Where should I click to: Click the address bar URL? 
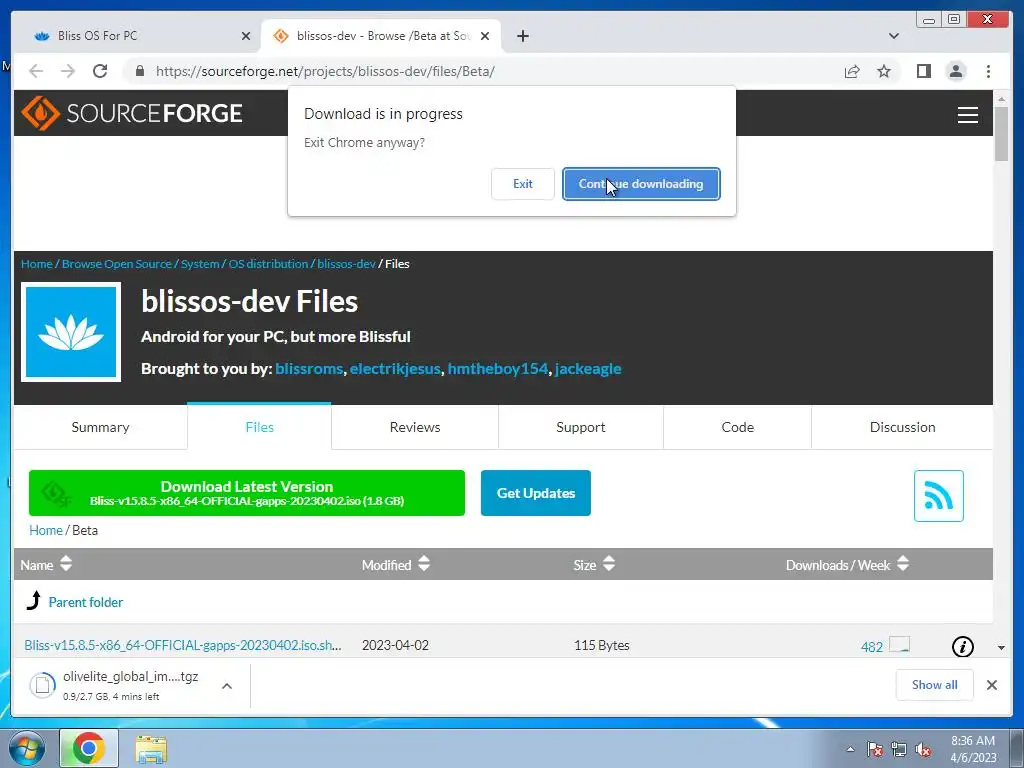coord(325,71)
